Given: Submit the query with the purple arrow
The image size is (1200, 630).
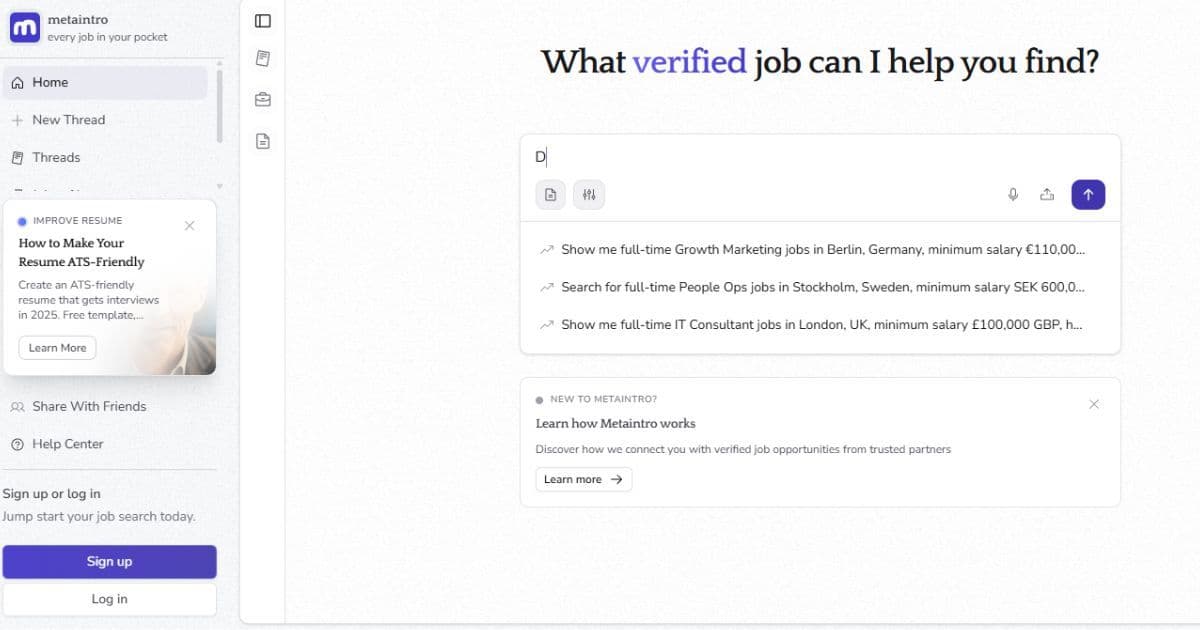Looking at the screenshot, I should [x=1088, y=194].
